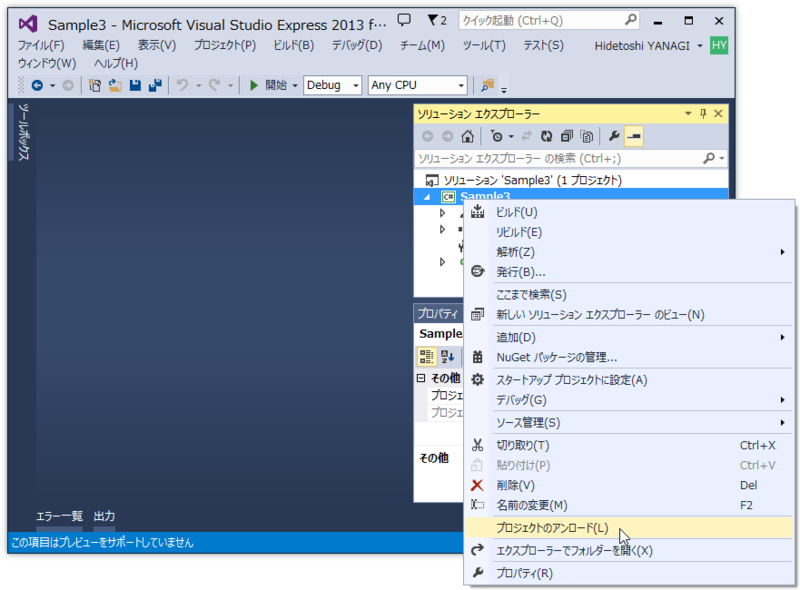Open the デバッグ(D) menu

[x=357, y=45]
